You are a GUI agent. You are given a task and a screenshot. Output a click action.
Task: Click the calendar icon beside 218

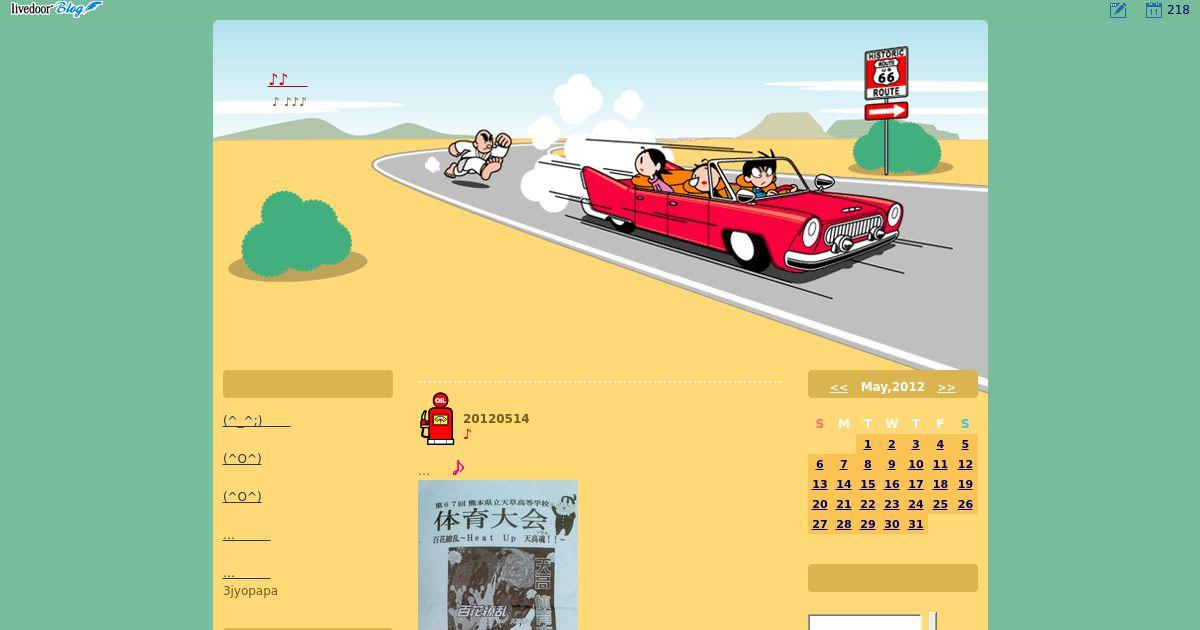[x=1154, y=10]
